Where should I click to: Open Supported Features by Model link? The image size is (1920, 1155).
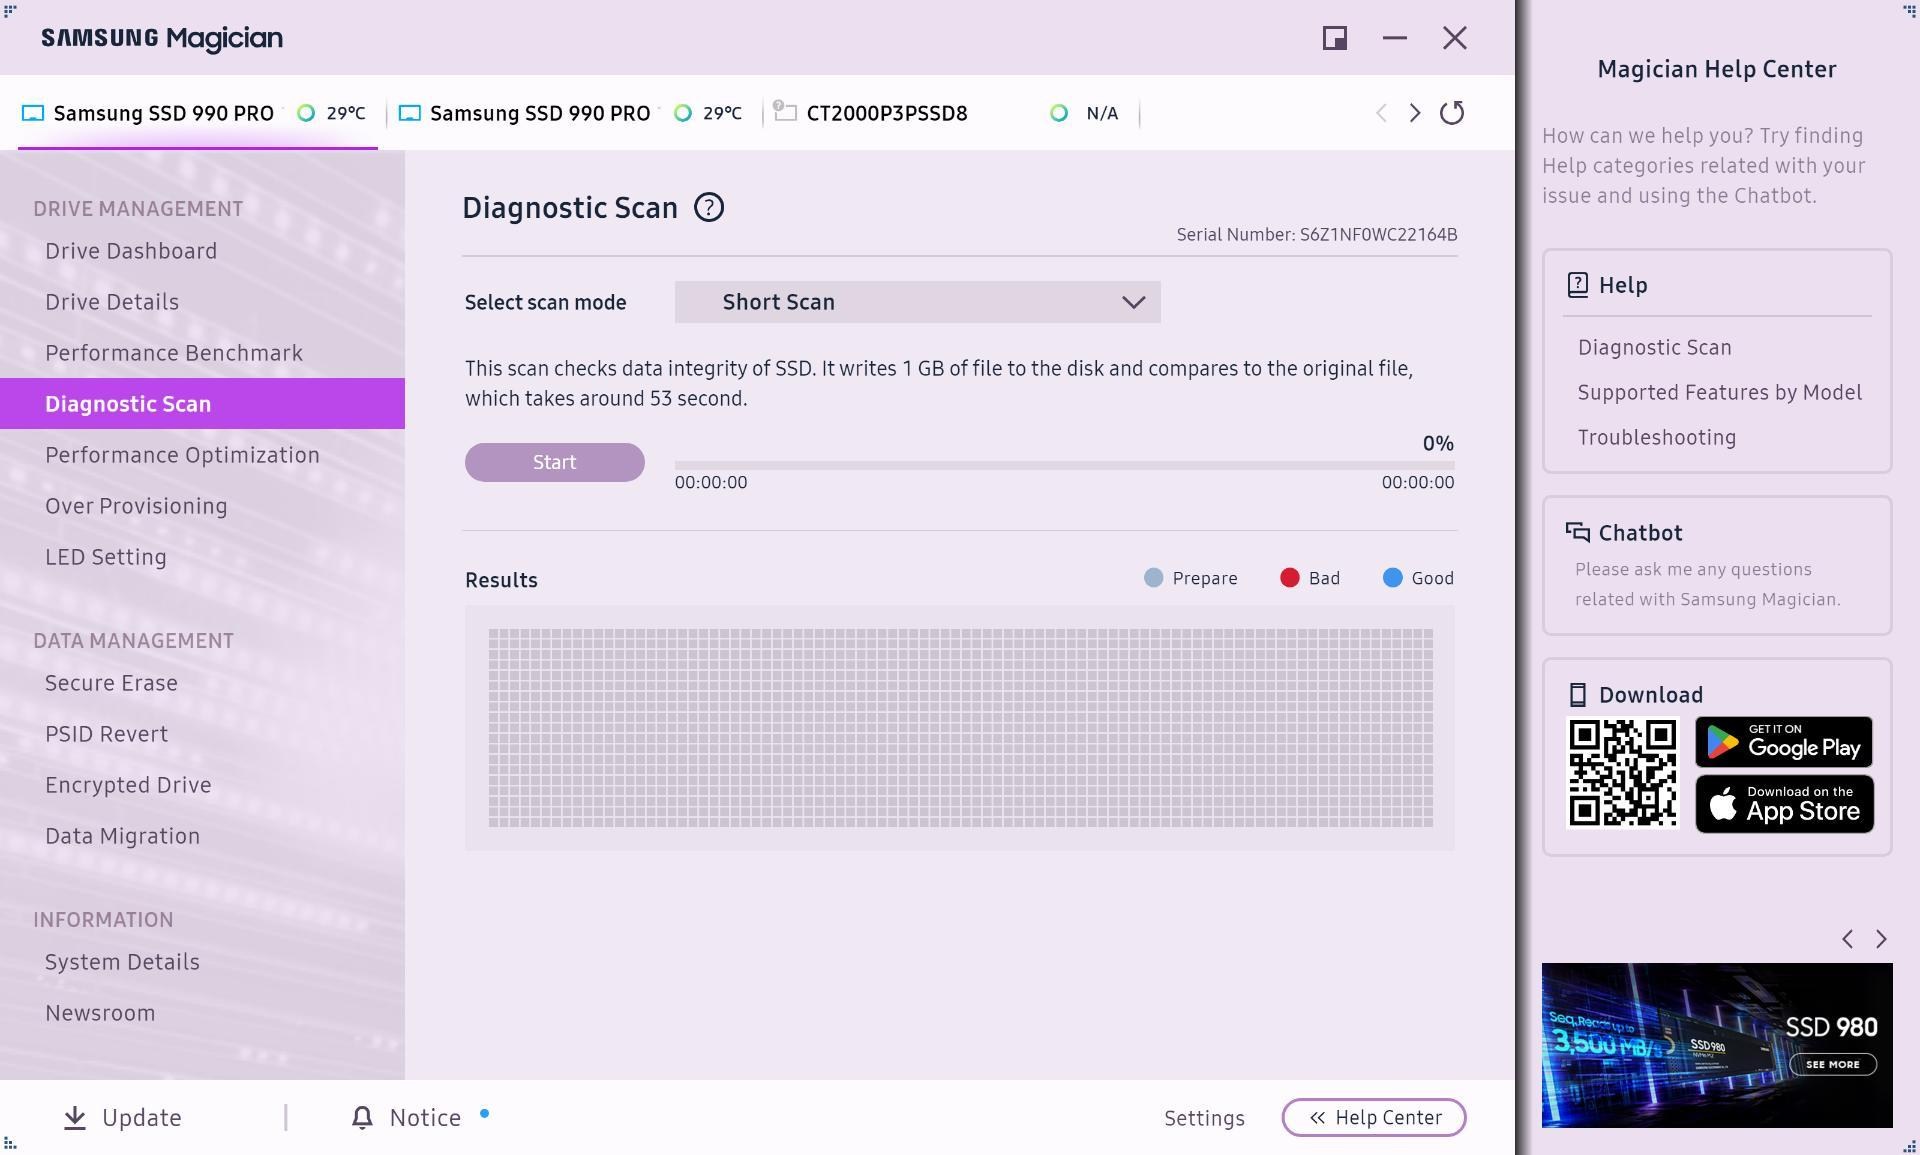[x=1720, y=393]
